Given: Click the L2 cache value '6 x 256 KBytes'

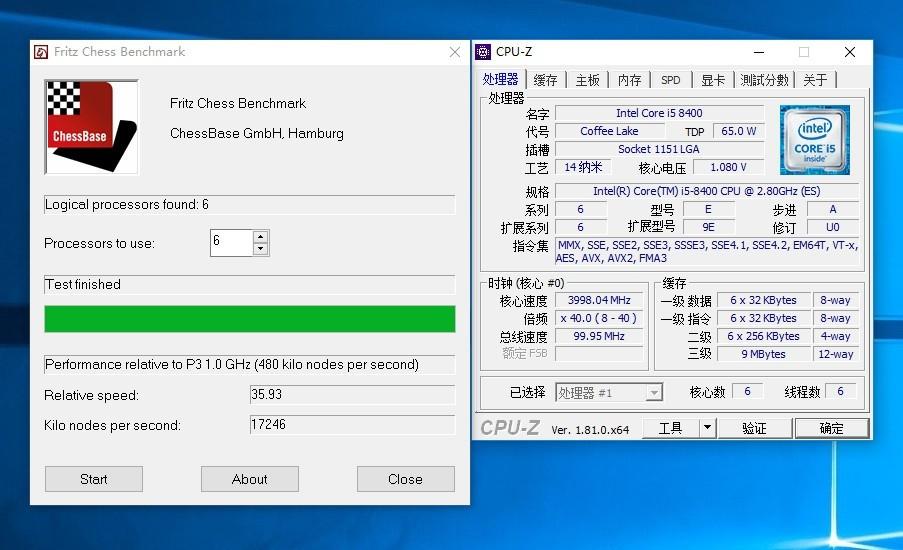Looking at the screenshot, I should 764,336.
